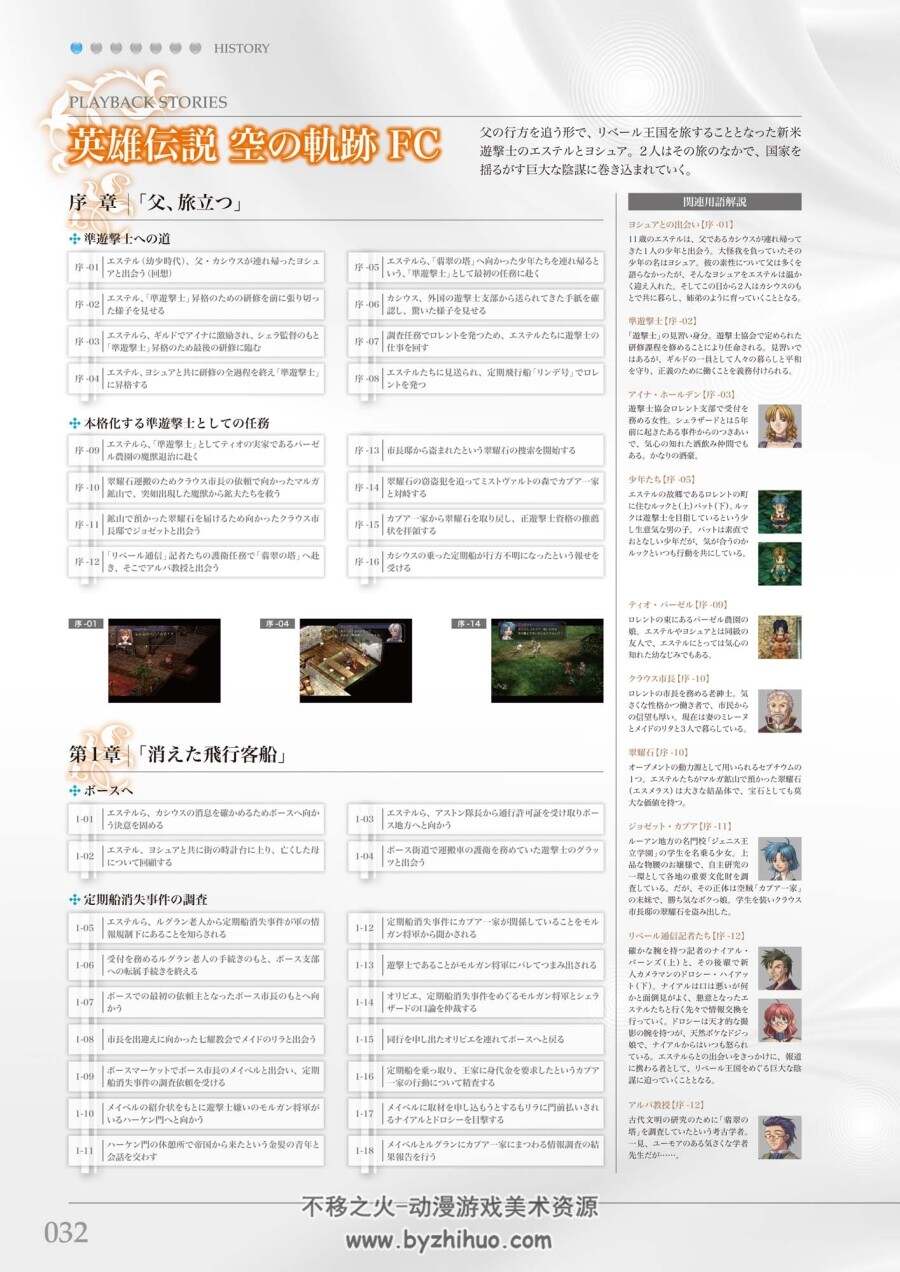Select story entry 1-13

coord(476,965)
